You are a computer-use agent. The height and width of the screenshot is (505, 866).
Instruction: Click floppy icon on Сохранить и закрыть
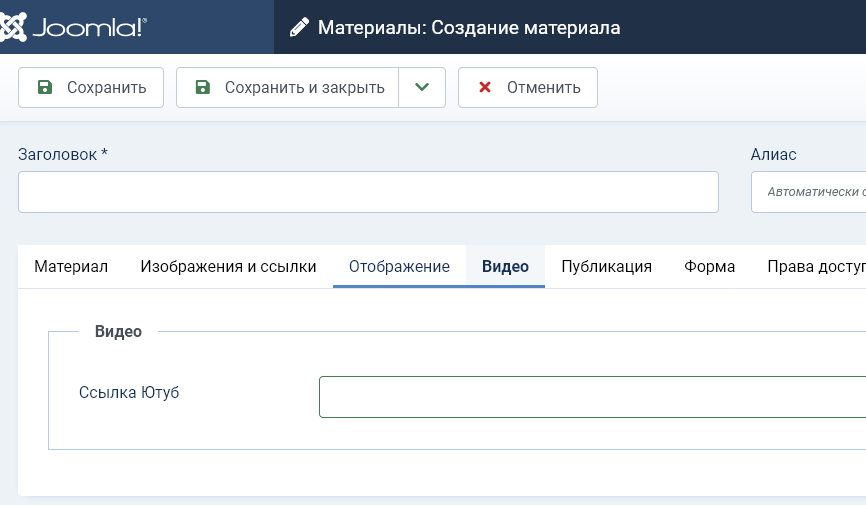(x=203, y=87)
